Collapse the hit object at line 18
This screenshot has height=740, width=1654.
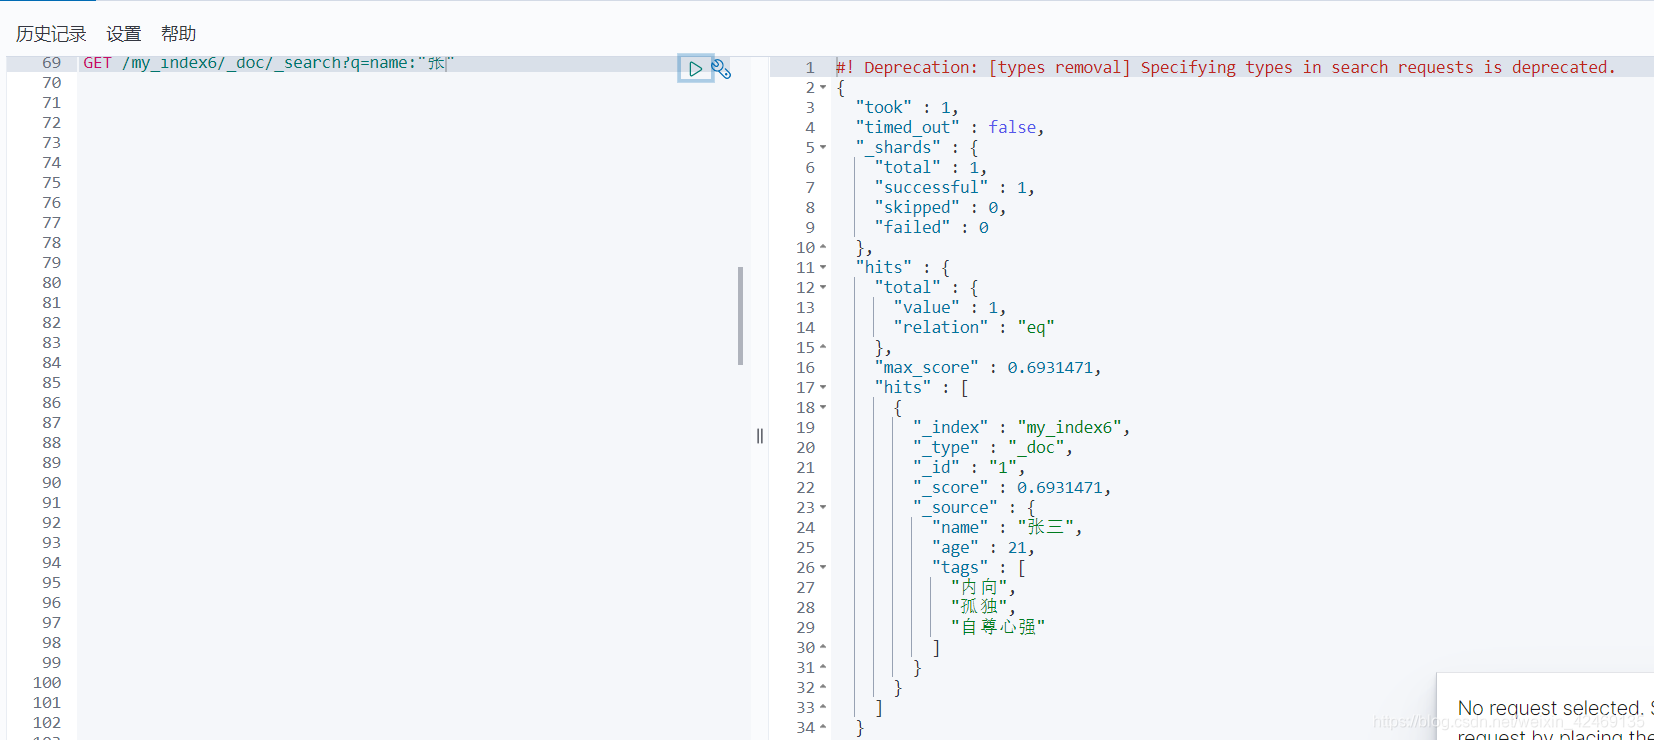tap(823, 407)
